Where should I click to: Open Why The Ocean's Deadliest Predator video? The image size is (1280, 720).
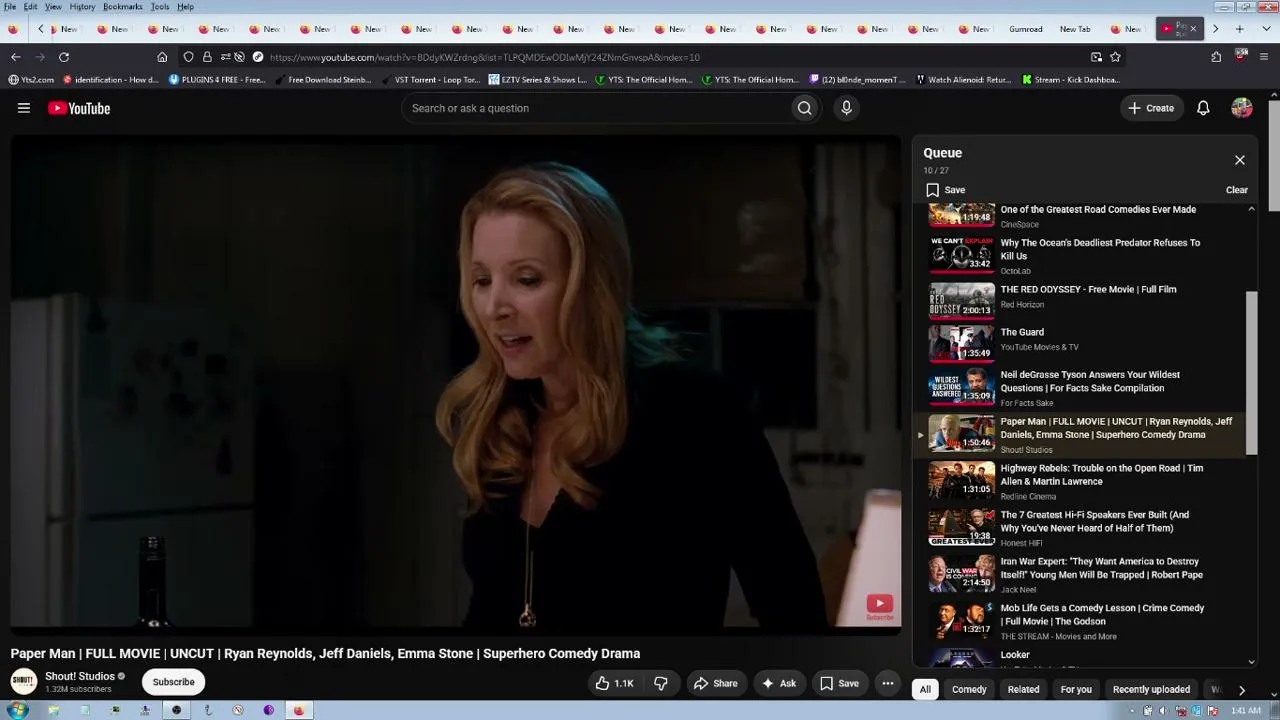click(x=1100, y=249)
